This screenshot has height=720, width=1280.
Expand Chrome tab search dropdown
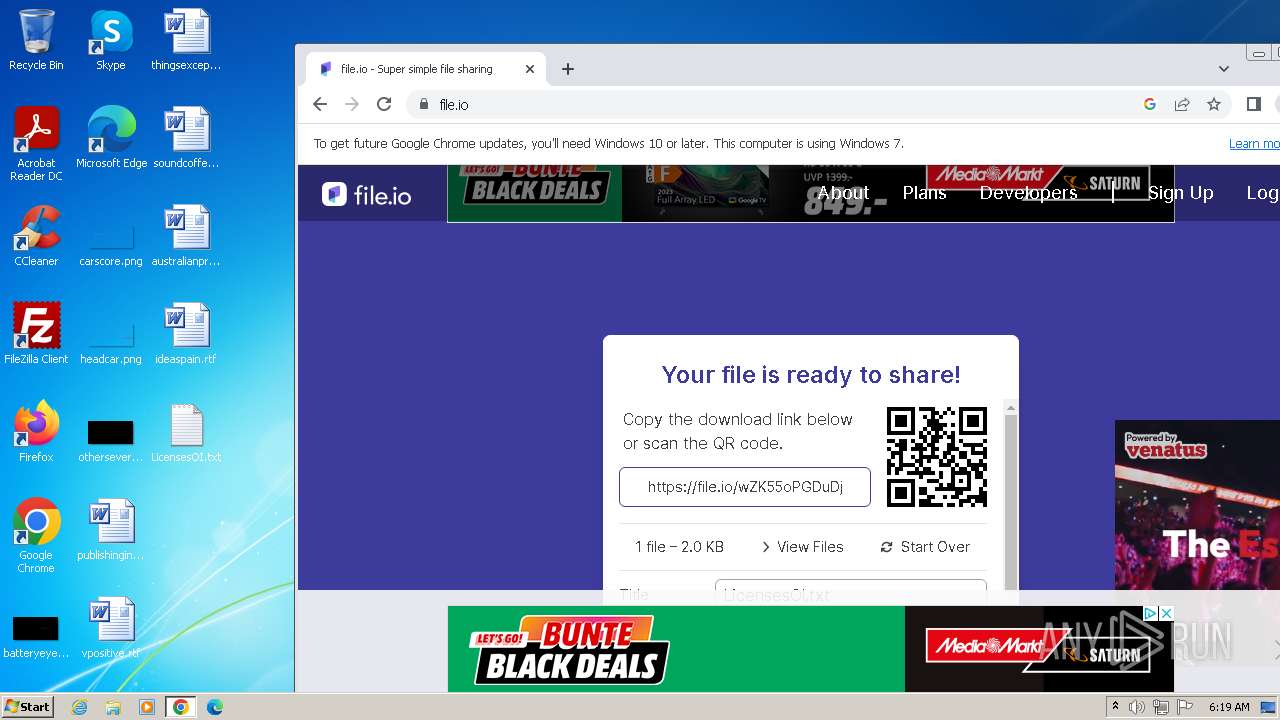(x=1224, y=69)
